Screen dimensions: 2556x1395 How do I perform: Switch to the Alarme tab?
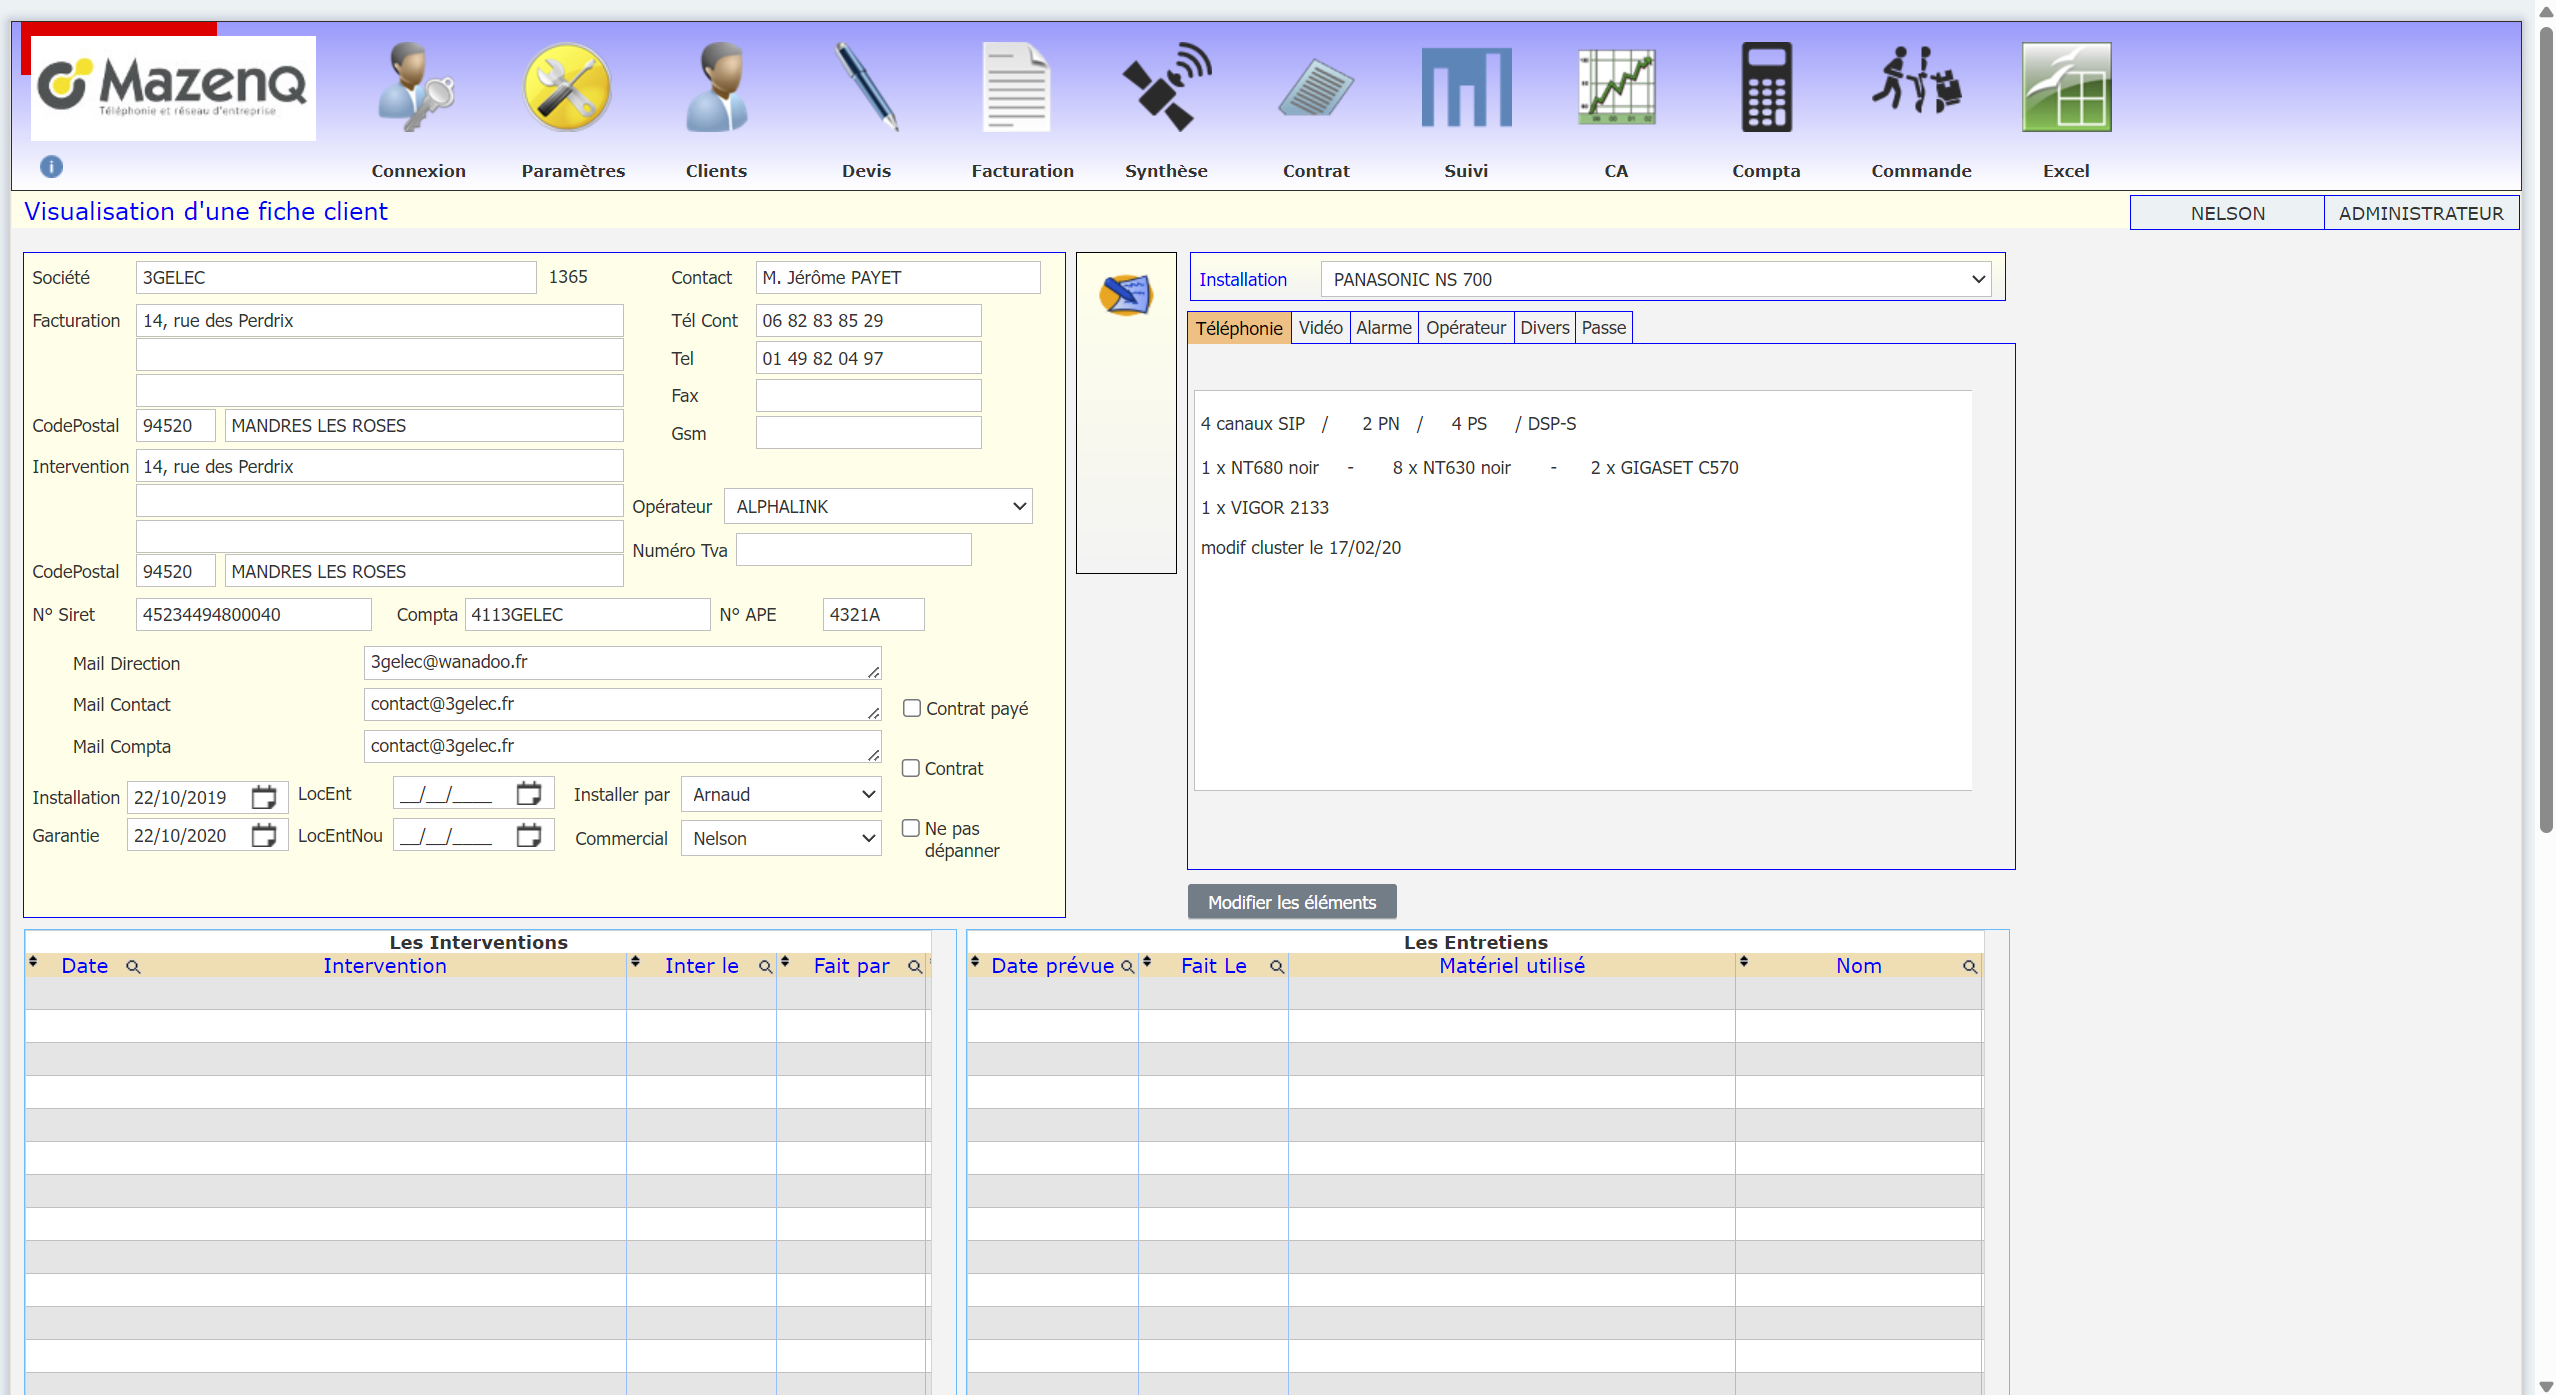pyautogui.click(x=1384, y=328)
